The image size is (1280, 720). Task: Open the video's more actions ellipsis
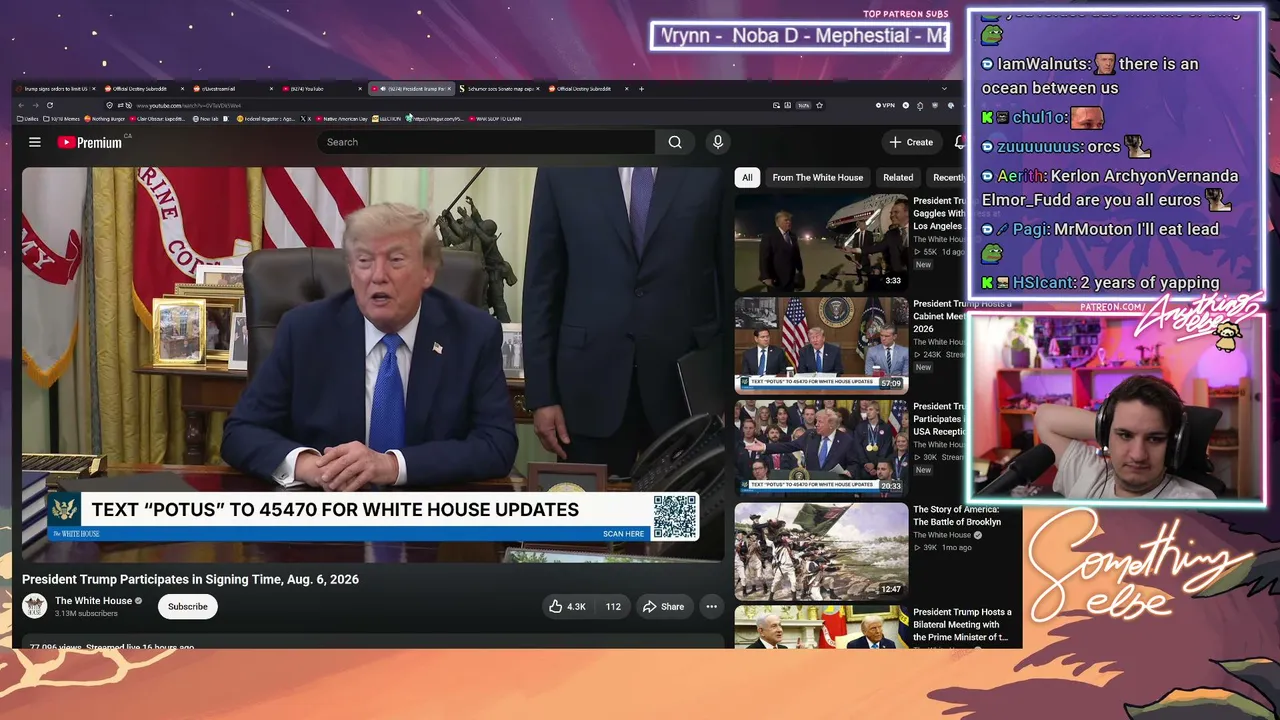point(711,607)
